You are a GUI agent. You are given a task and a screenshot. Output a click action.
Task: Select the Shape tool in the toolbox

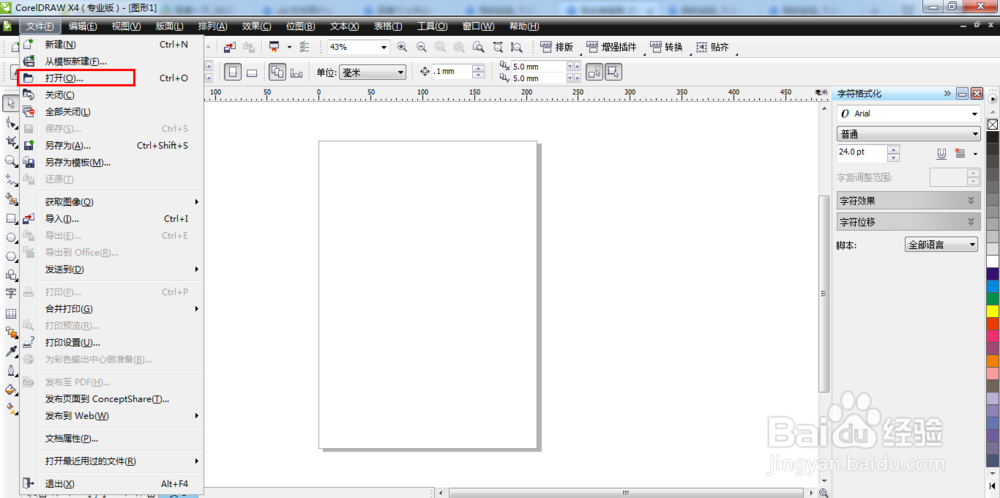click(11, 122)
